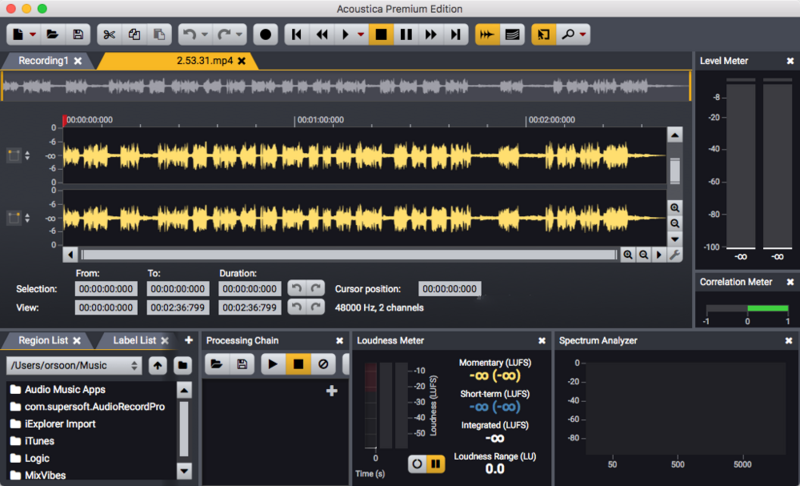Save the file with the floppy disk icon

tap(78, 34)
